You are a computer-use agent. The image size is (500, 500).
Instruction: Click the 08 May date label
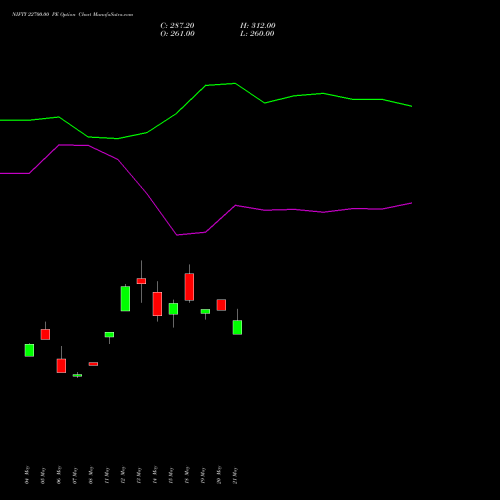[91, 475]
